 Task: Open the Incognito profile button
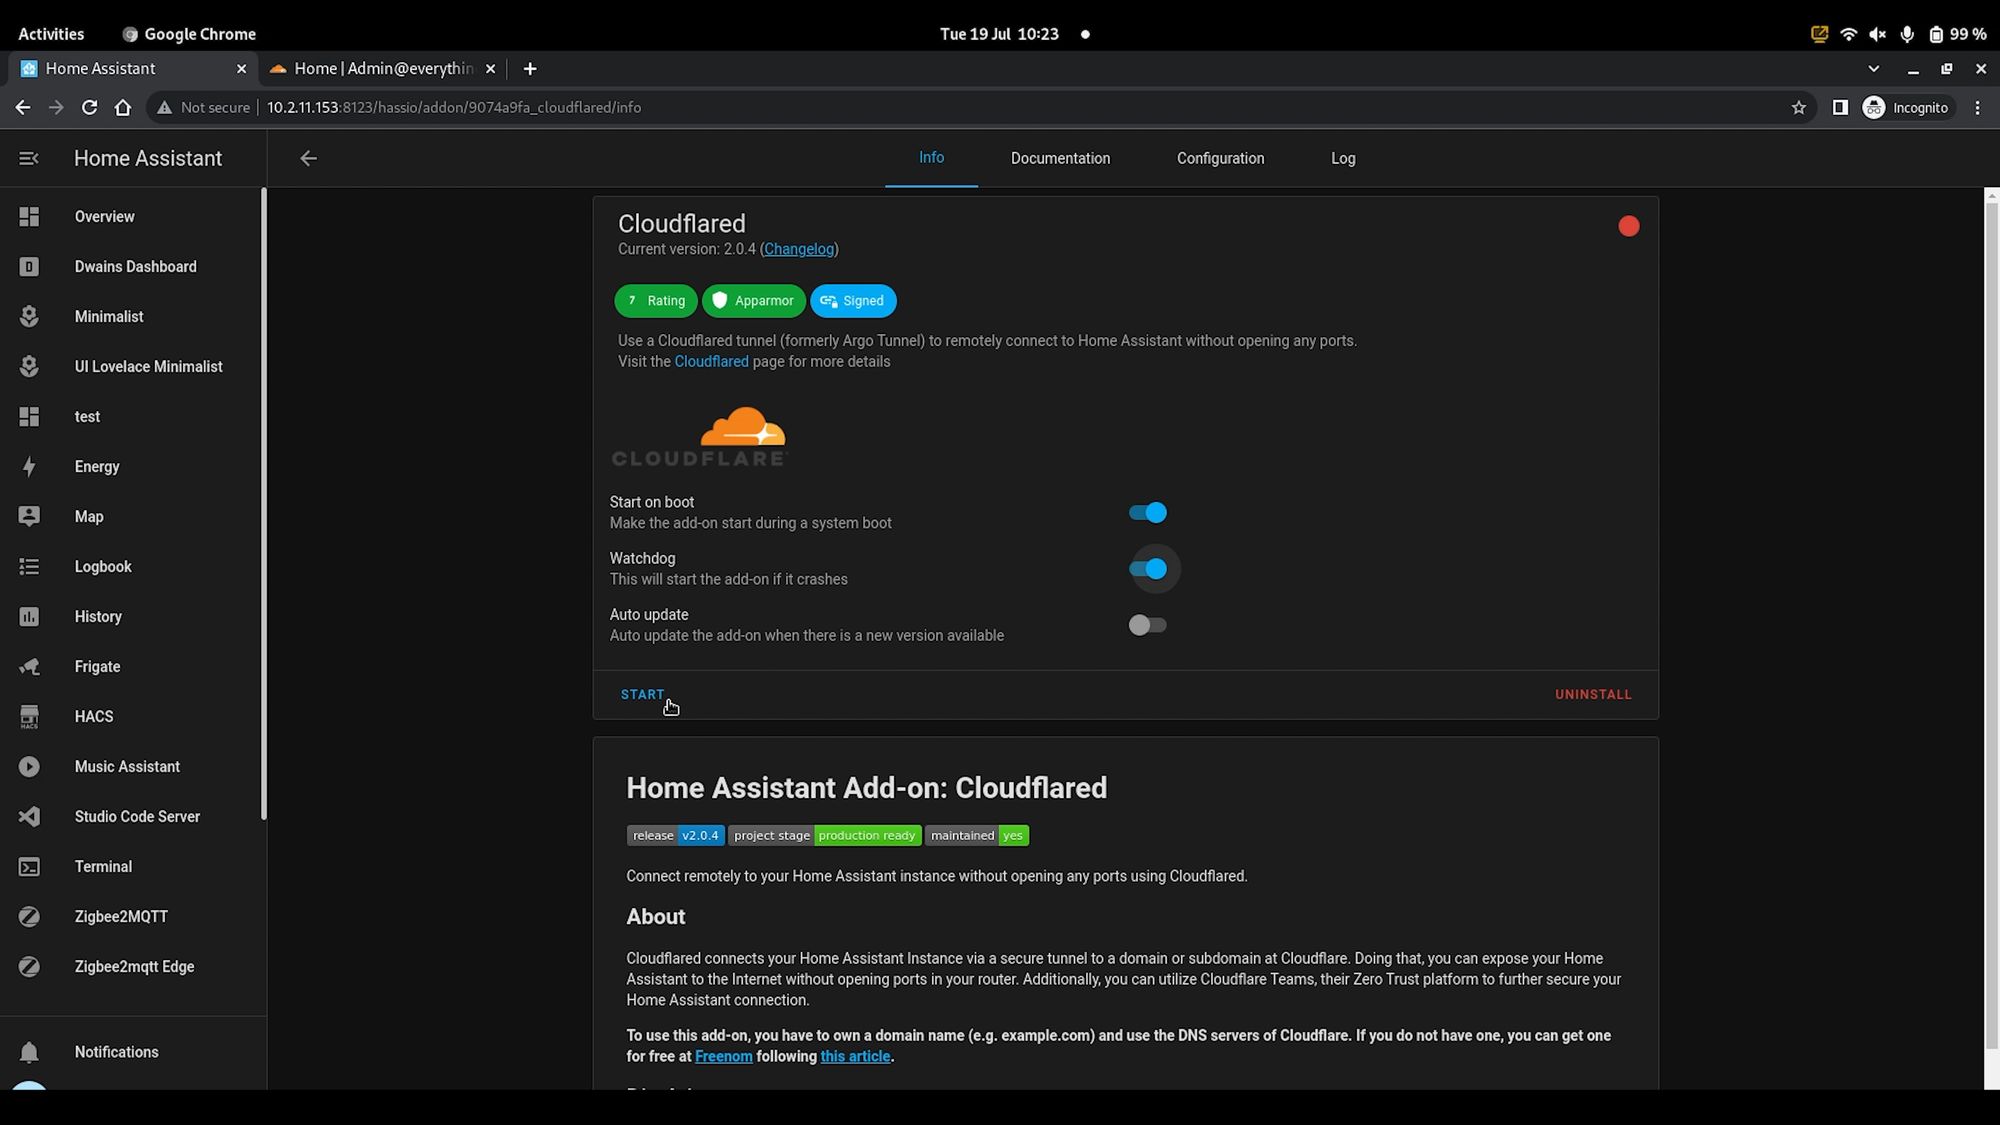pyautogui.click(x=1906, y=107)
